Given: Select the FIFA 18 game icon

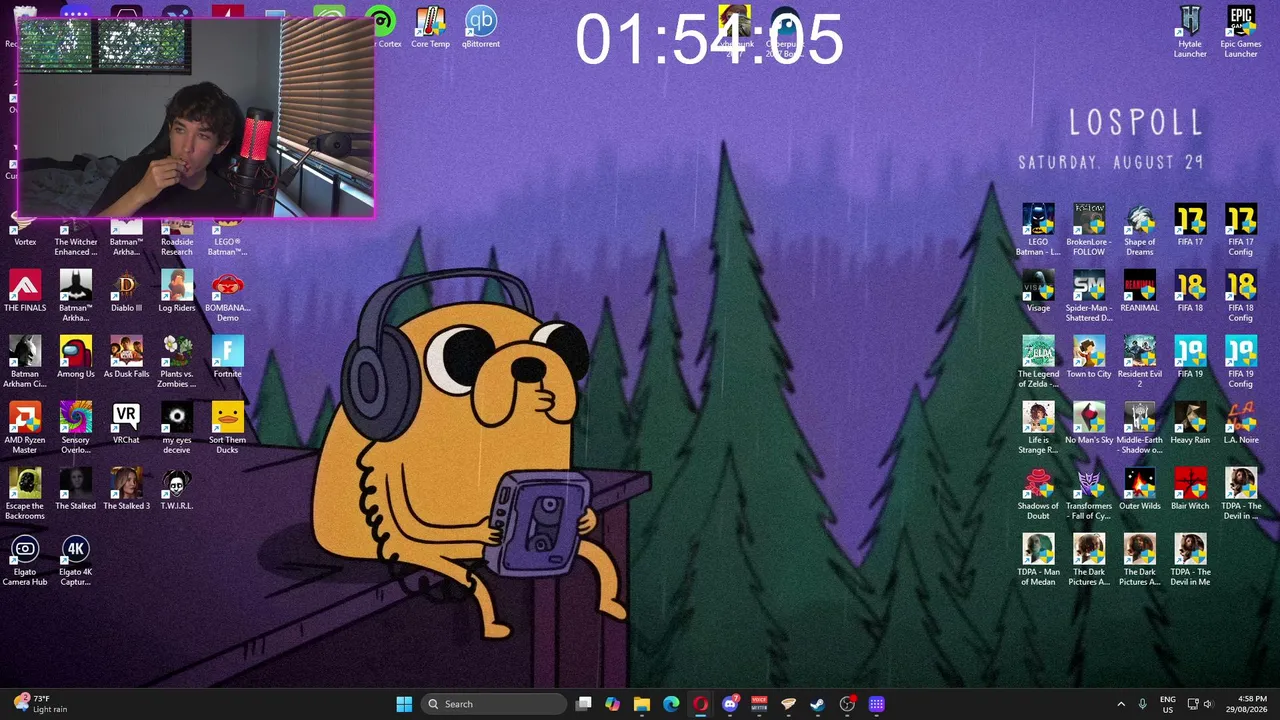Looking at the screenshot, I should (x=1190, y=292).
